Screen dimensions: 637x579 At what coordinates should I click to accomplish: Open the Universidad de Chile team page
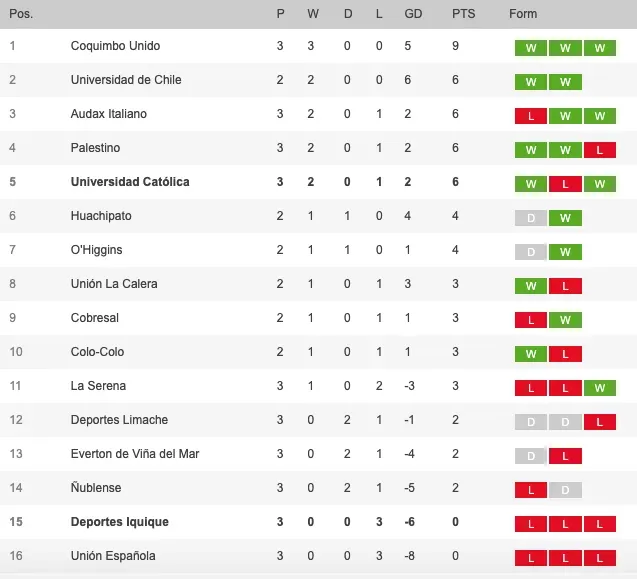(126, 80)
